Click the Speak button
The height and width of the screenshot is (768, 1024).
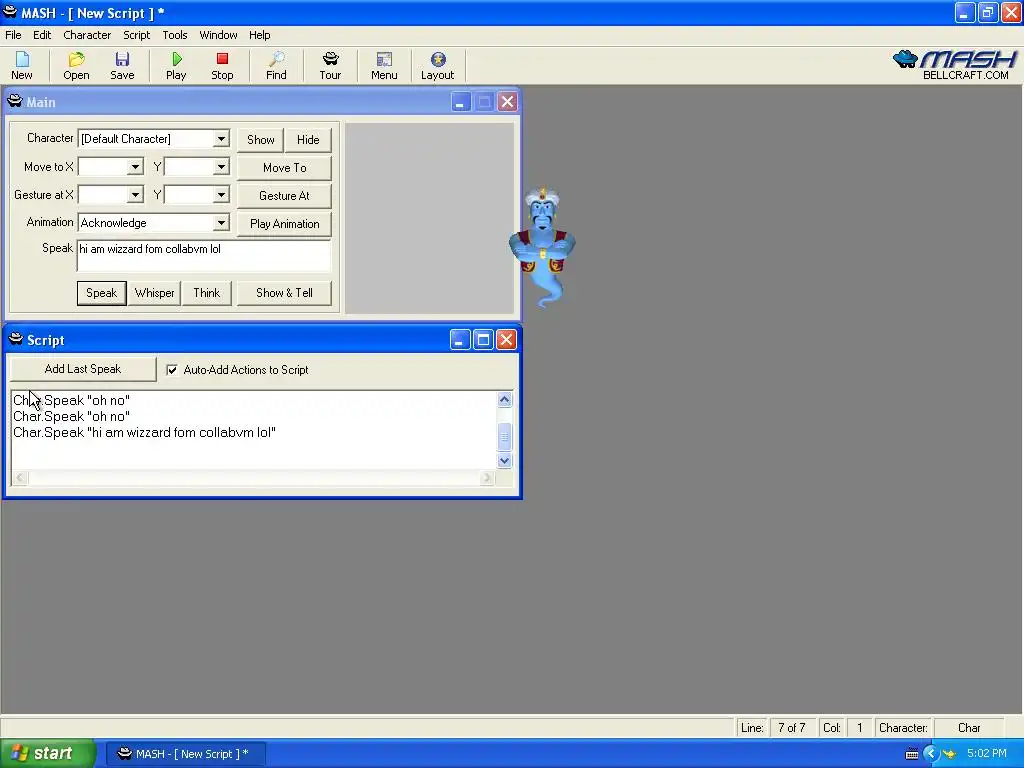102,293
